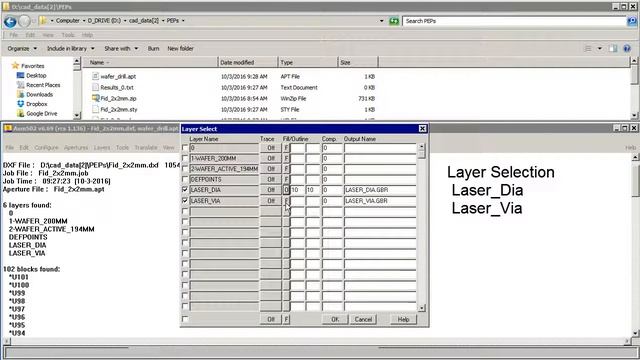Close the Layer Select dialog
The height and width of the screenshot is (360, 640).
pyautogui.click(x=422, y=129)
